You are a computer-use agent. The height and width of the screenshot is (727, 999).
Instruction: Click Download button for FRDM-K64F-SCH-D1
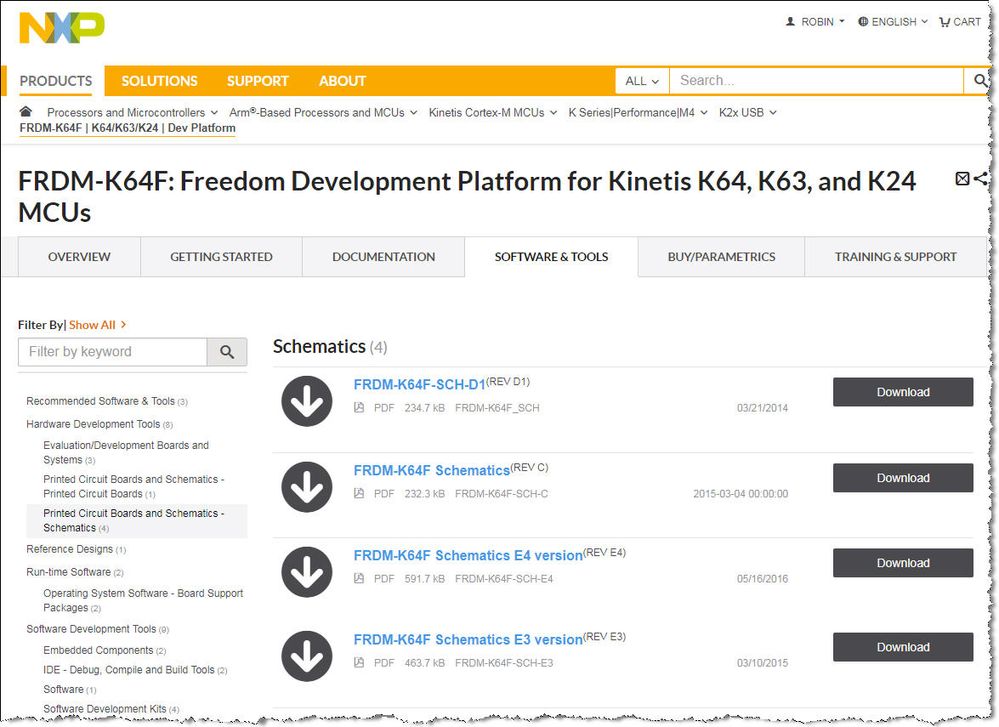[x=903, y=392]
